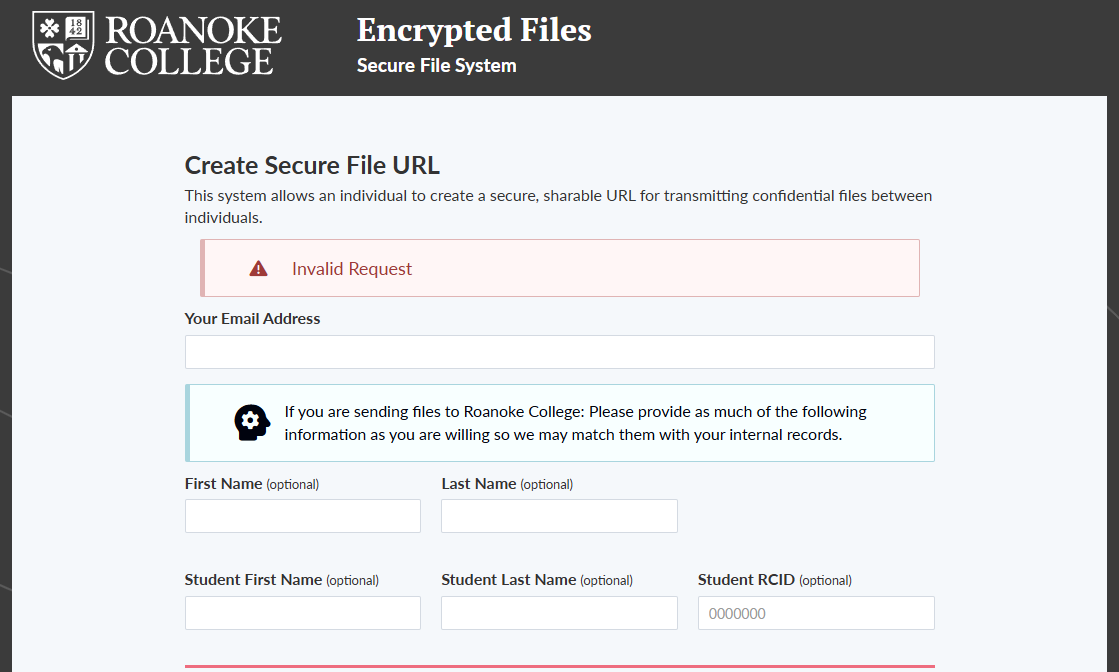Image resolution: width=1119 pixels, height=672 pixels.
Task: Click into the First Name input
Action: pyautogui.click(x=302, y=516)
